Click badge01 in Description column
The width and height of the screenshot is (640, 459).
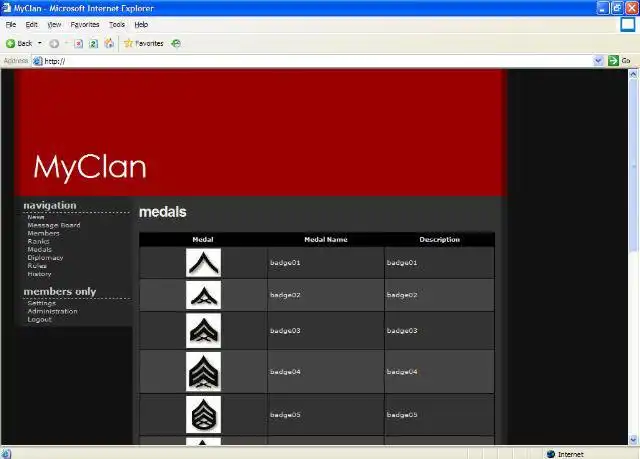(x=402, y=263)
